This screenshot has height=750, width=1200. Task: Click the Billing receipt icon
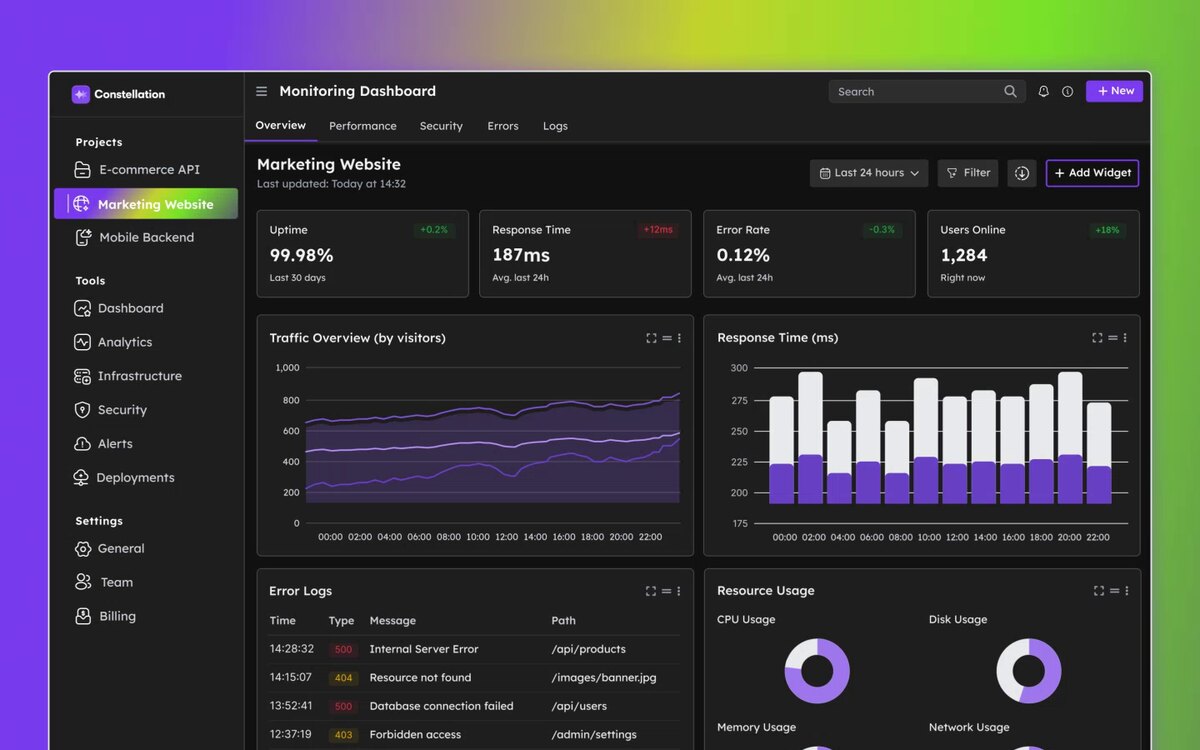click(x=83, y=616)
